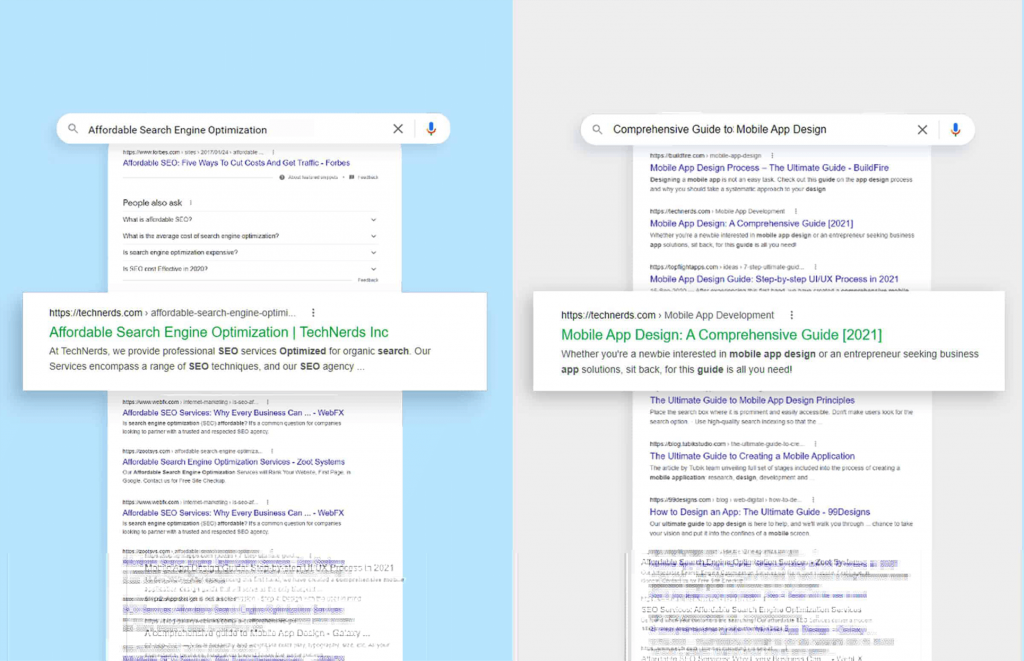Screen dimensions: 1024x661
Task: Open three-dot menu beside technerds.com affordable-search-engine-optimi URL
Action: coord(313,313)
